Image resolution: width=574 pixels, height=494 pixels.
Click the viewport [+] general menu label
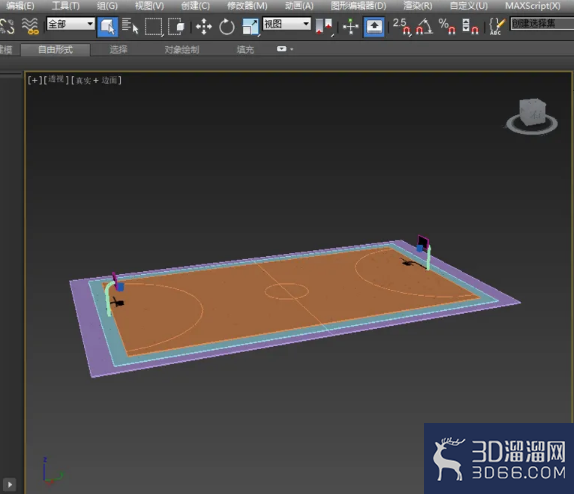pyautogui.click(x=35, y=80)
